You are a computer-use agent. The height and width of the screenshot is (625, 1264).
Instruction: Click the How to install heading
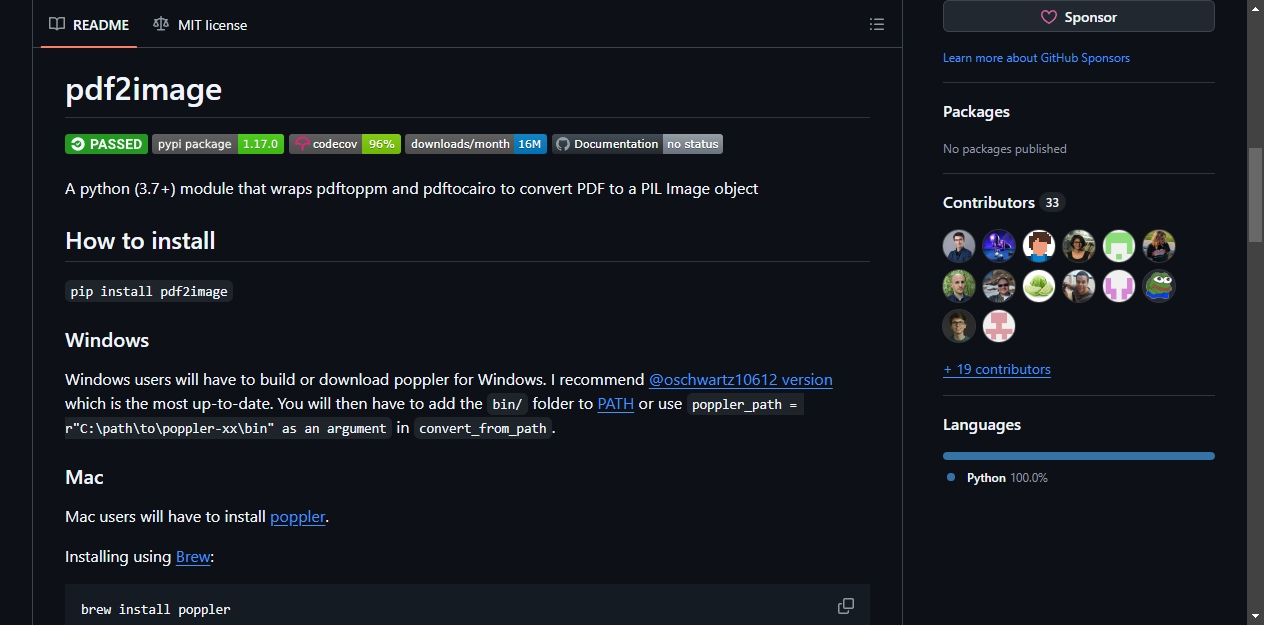[x=140, y=241]
